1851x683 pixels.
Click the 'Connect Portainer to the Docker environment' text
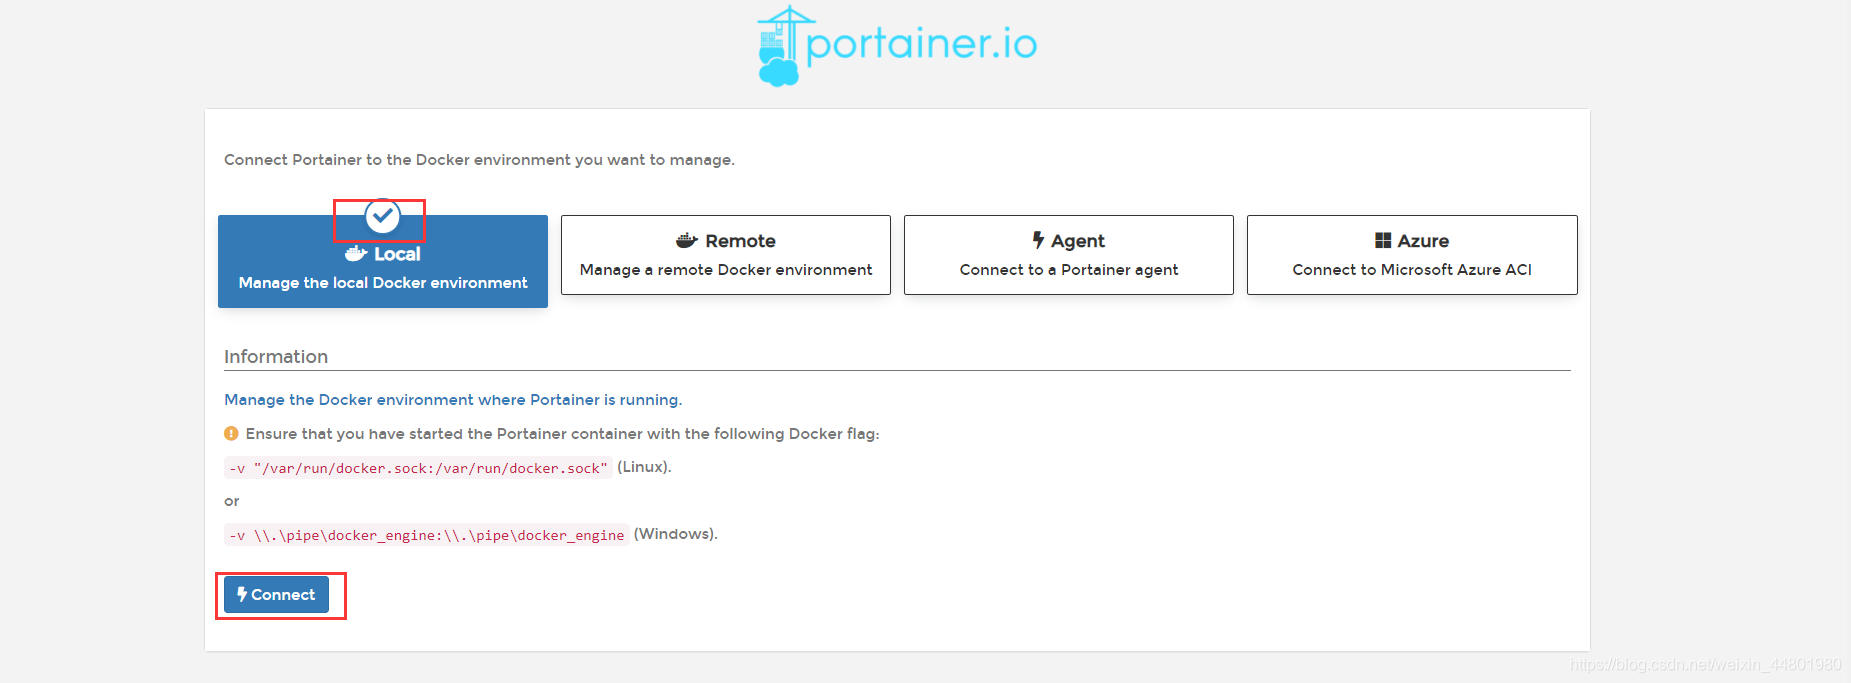pyautogui.click(x=479, y=160)
